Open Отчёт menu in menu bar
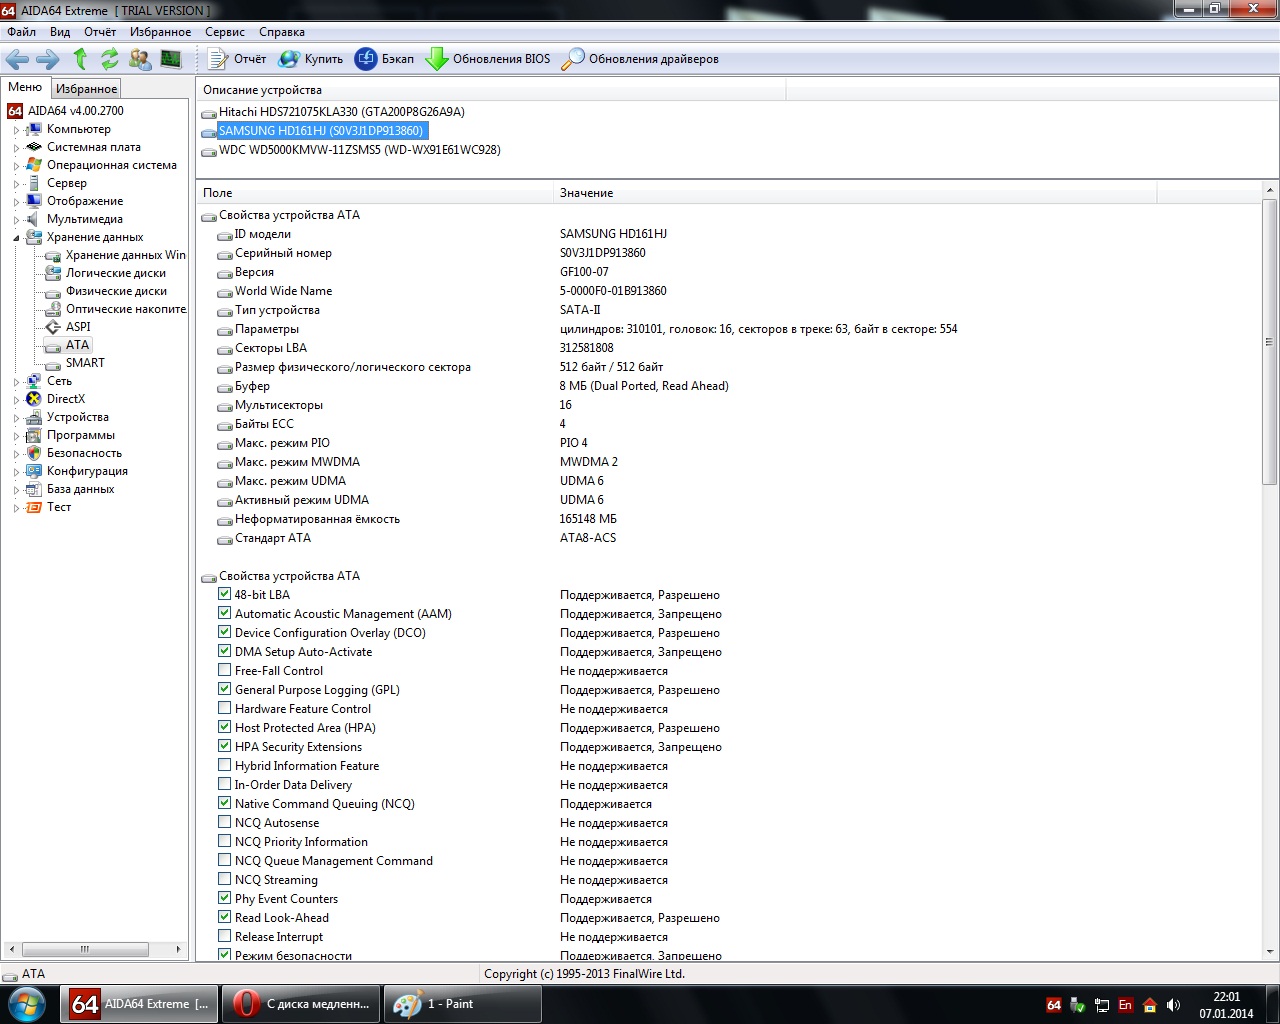The image size is (1280, 1024). [100, 32]
